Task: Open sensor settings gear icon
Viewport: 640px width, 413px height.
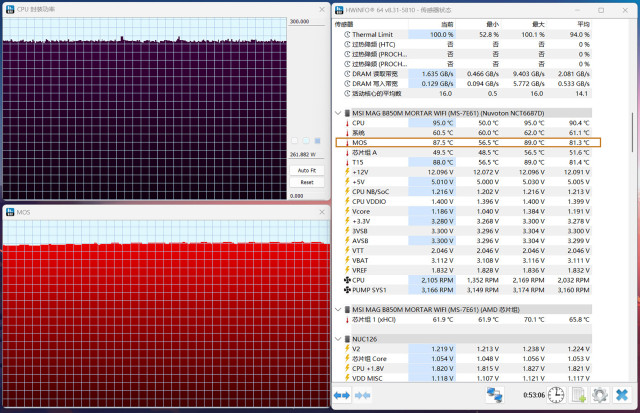Action: coord(599,395)
